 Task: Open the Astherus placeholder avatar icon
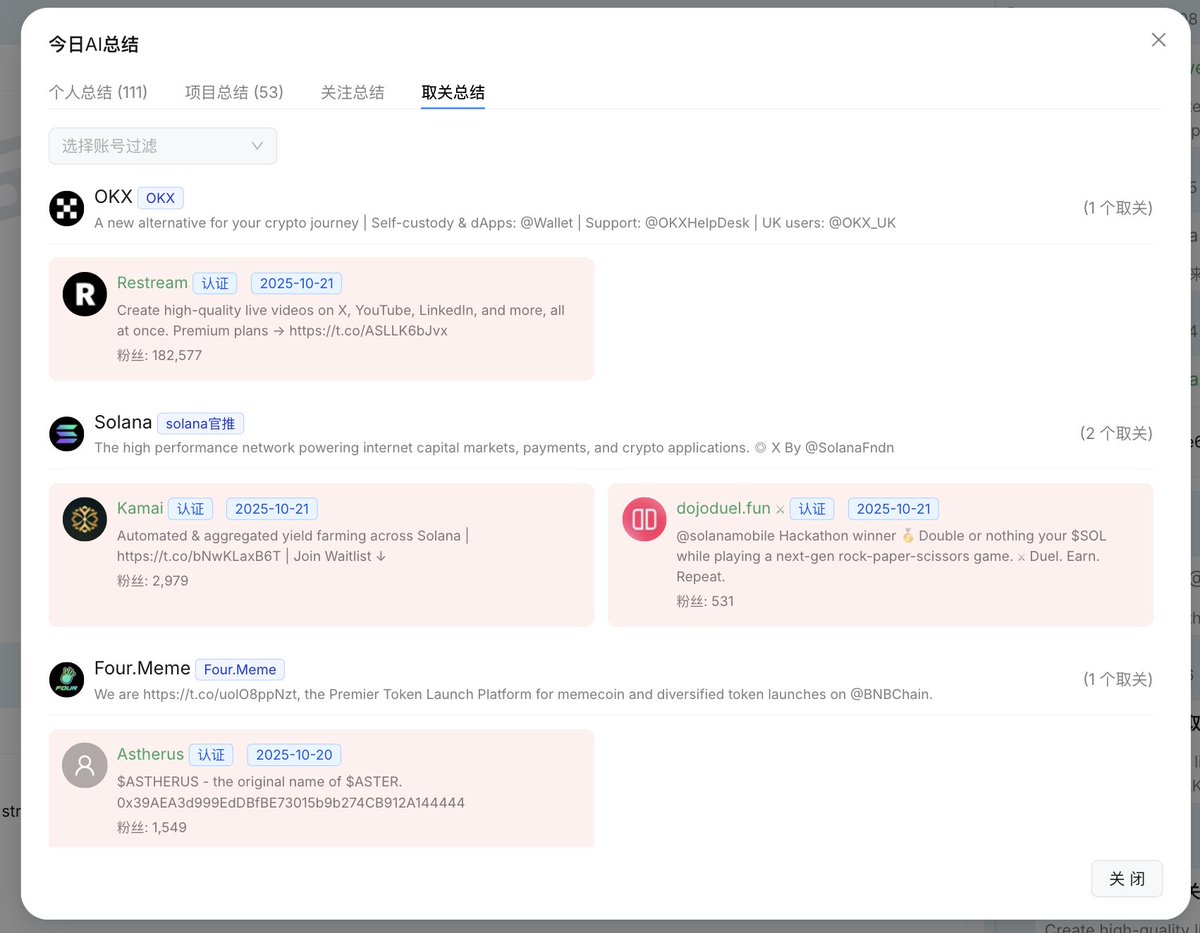[x=85, y=765]
